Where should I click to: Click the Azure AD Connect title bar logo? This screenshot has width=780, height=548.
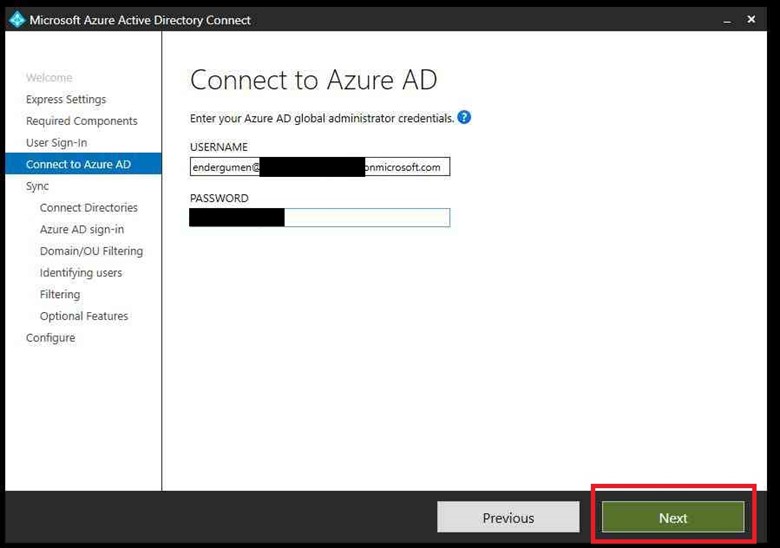[16, 19]
